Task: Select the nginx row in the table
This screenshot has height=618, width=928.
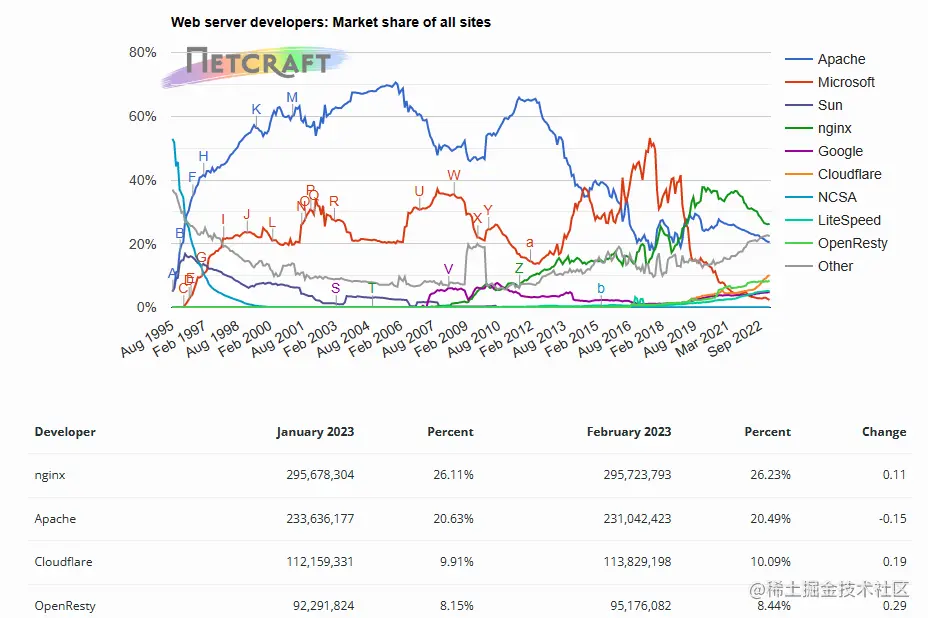Action: 470,475
